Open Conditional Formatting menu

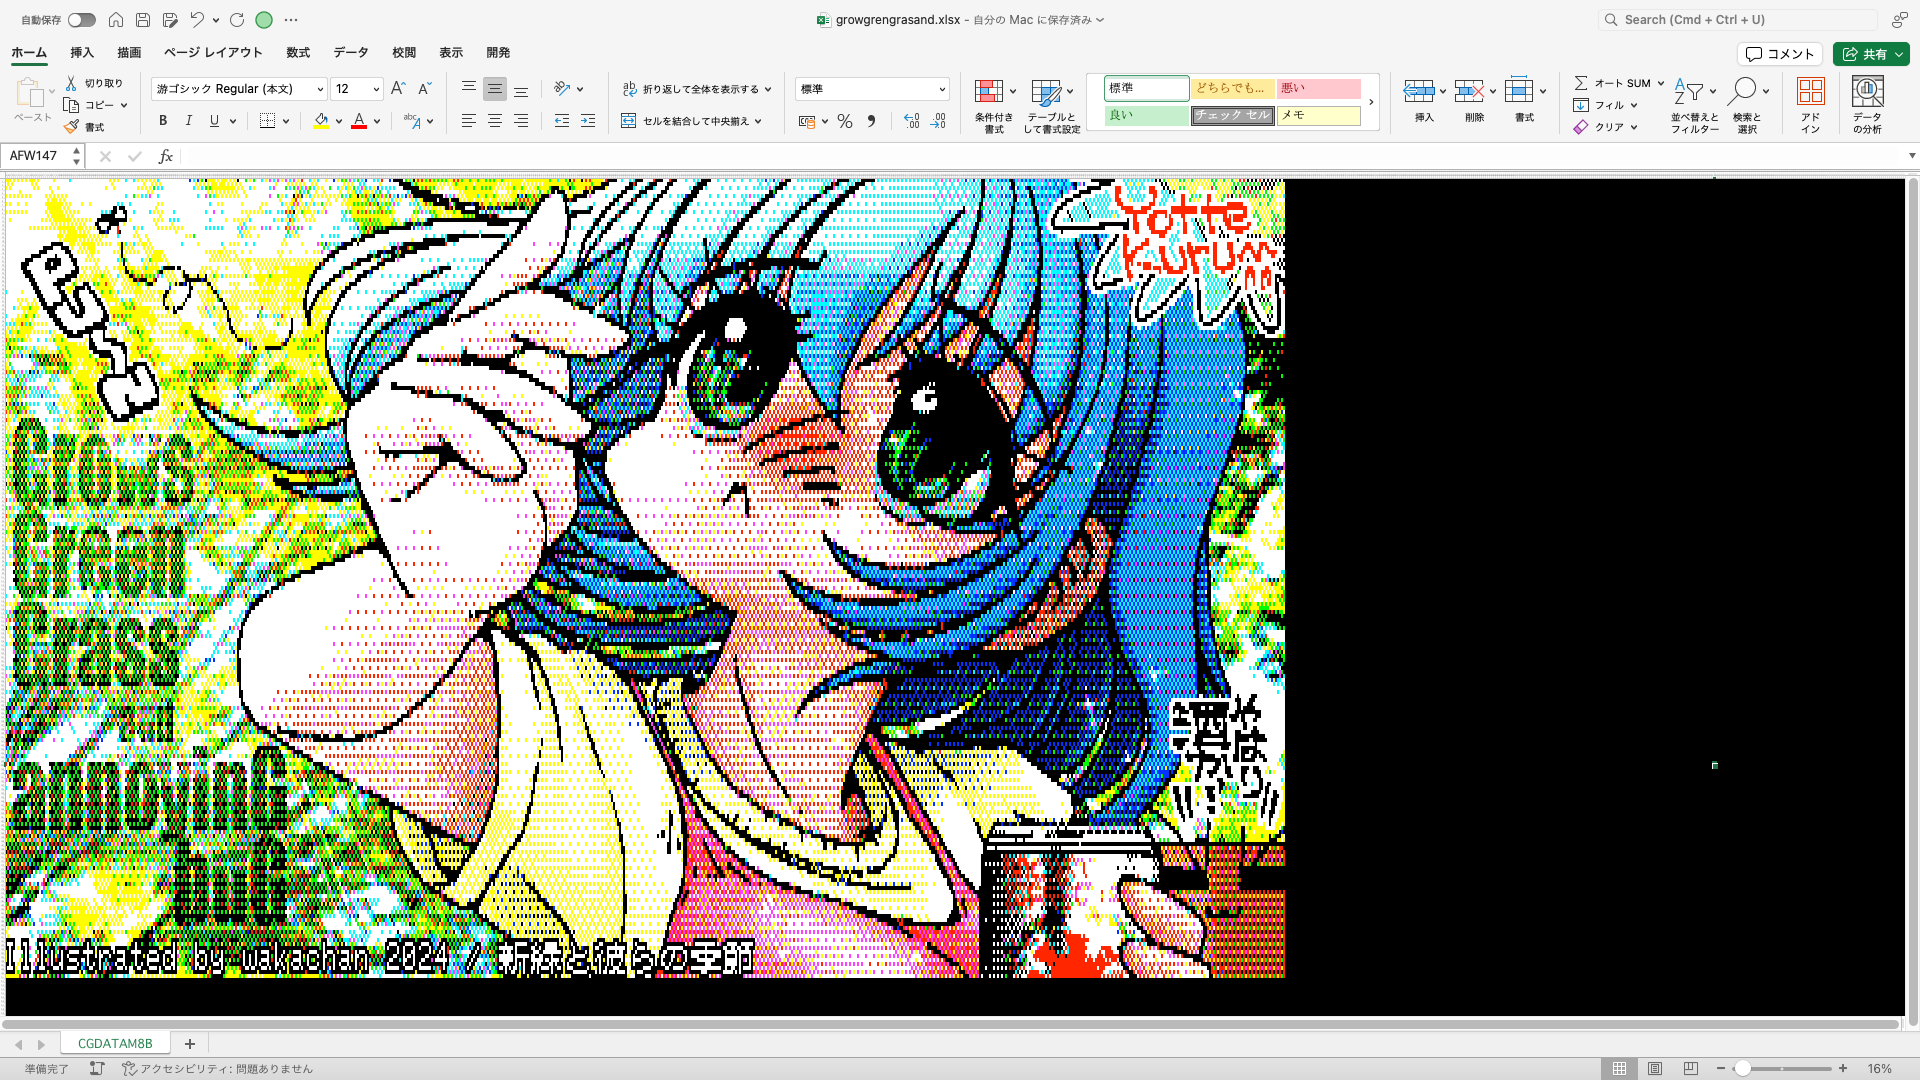[994, 105]
